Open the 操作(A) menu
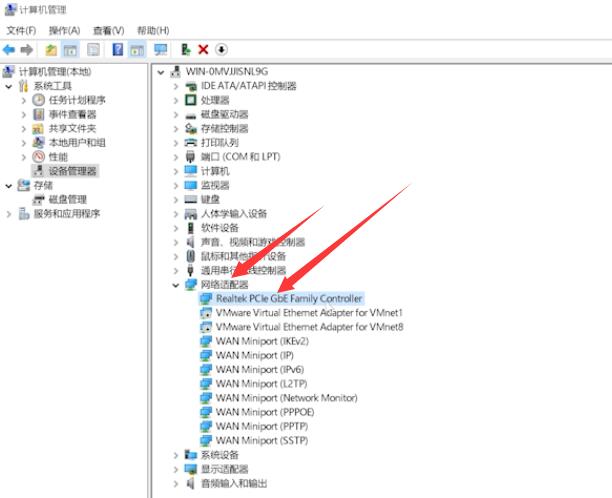Screen dimensions: 612x498 click(64, 30)
